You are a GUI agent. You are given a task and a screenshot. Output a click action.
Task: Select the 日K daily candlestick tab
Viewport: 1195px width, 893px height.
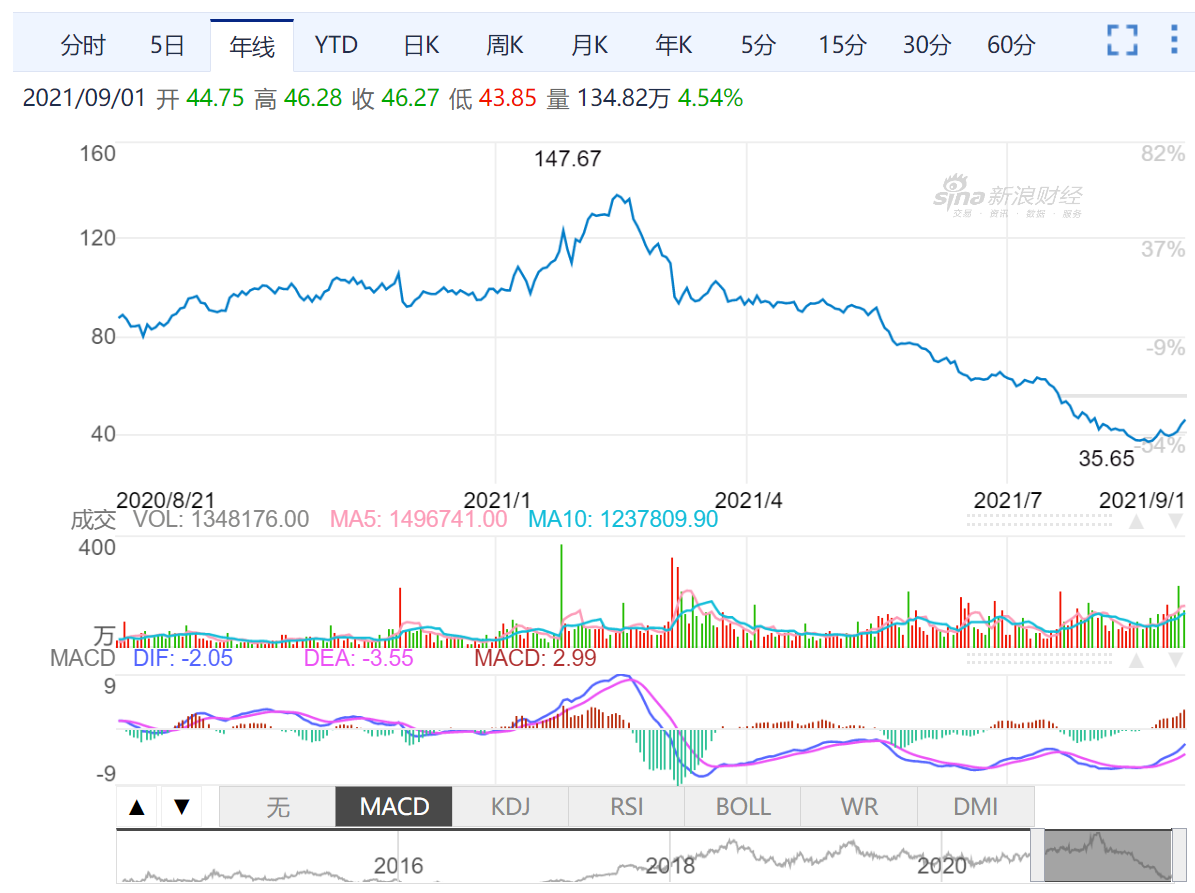point(421,45)
